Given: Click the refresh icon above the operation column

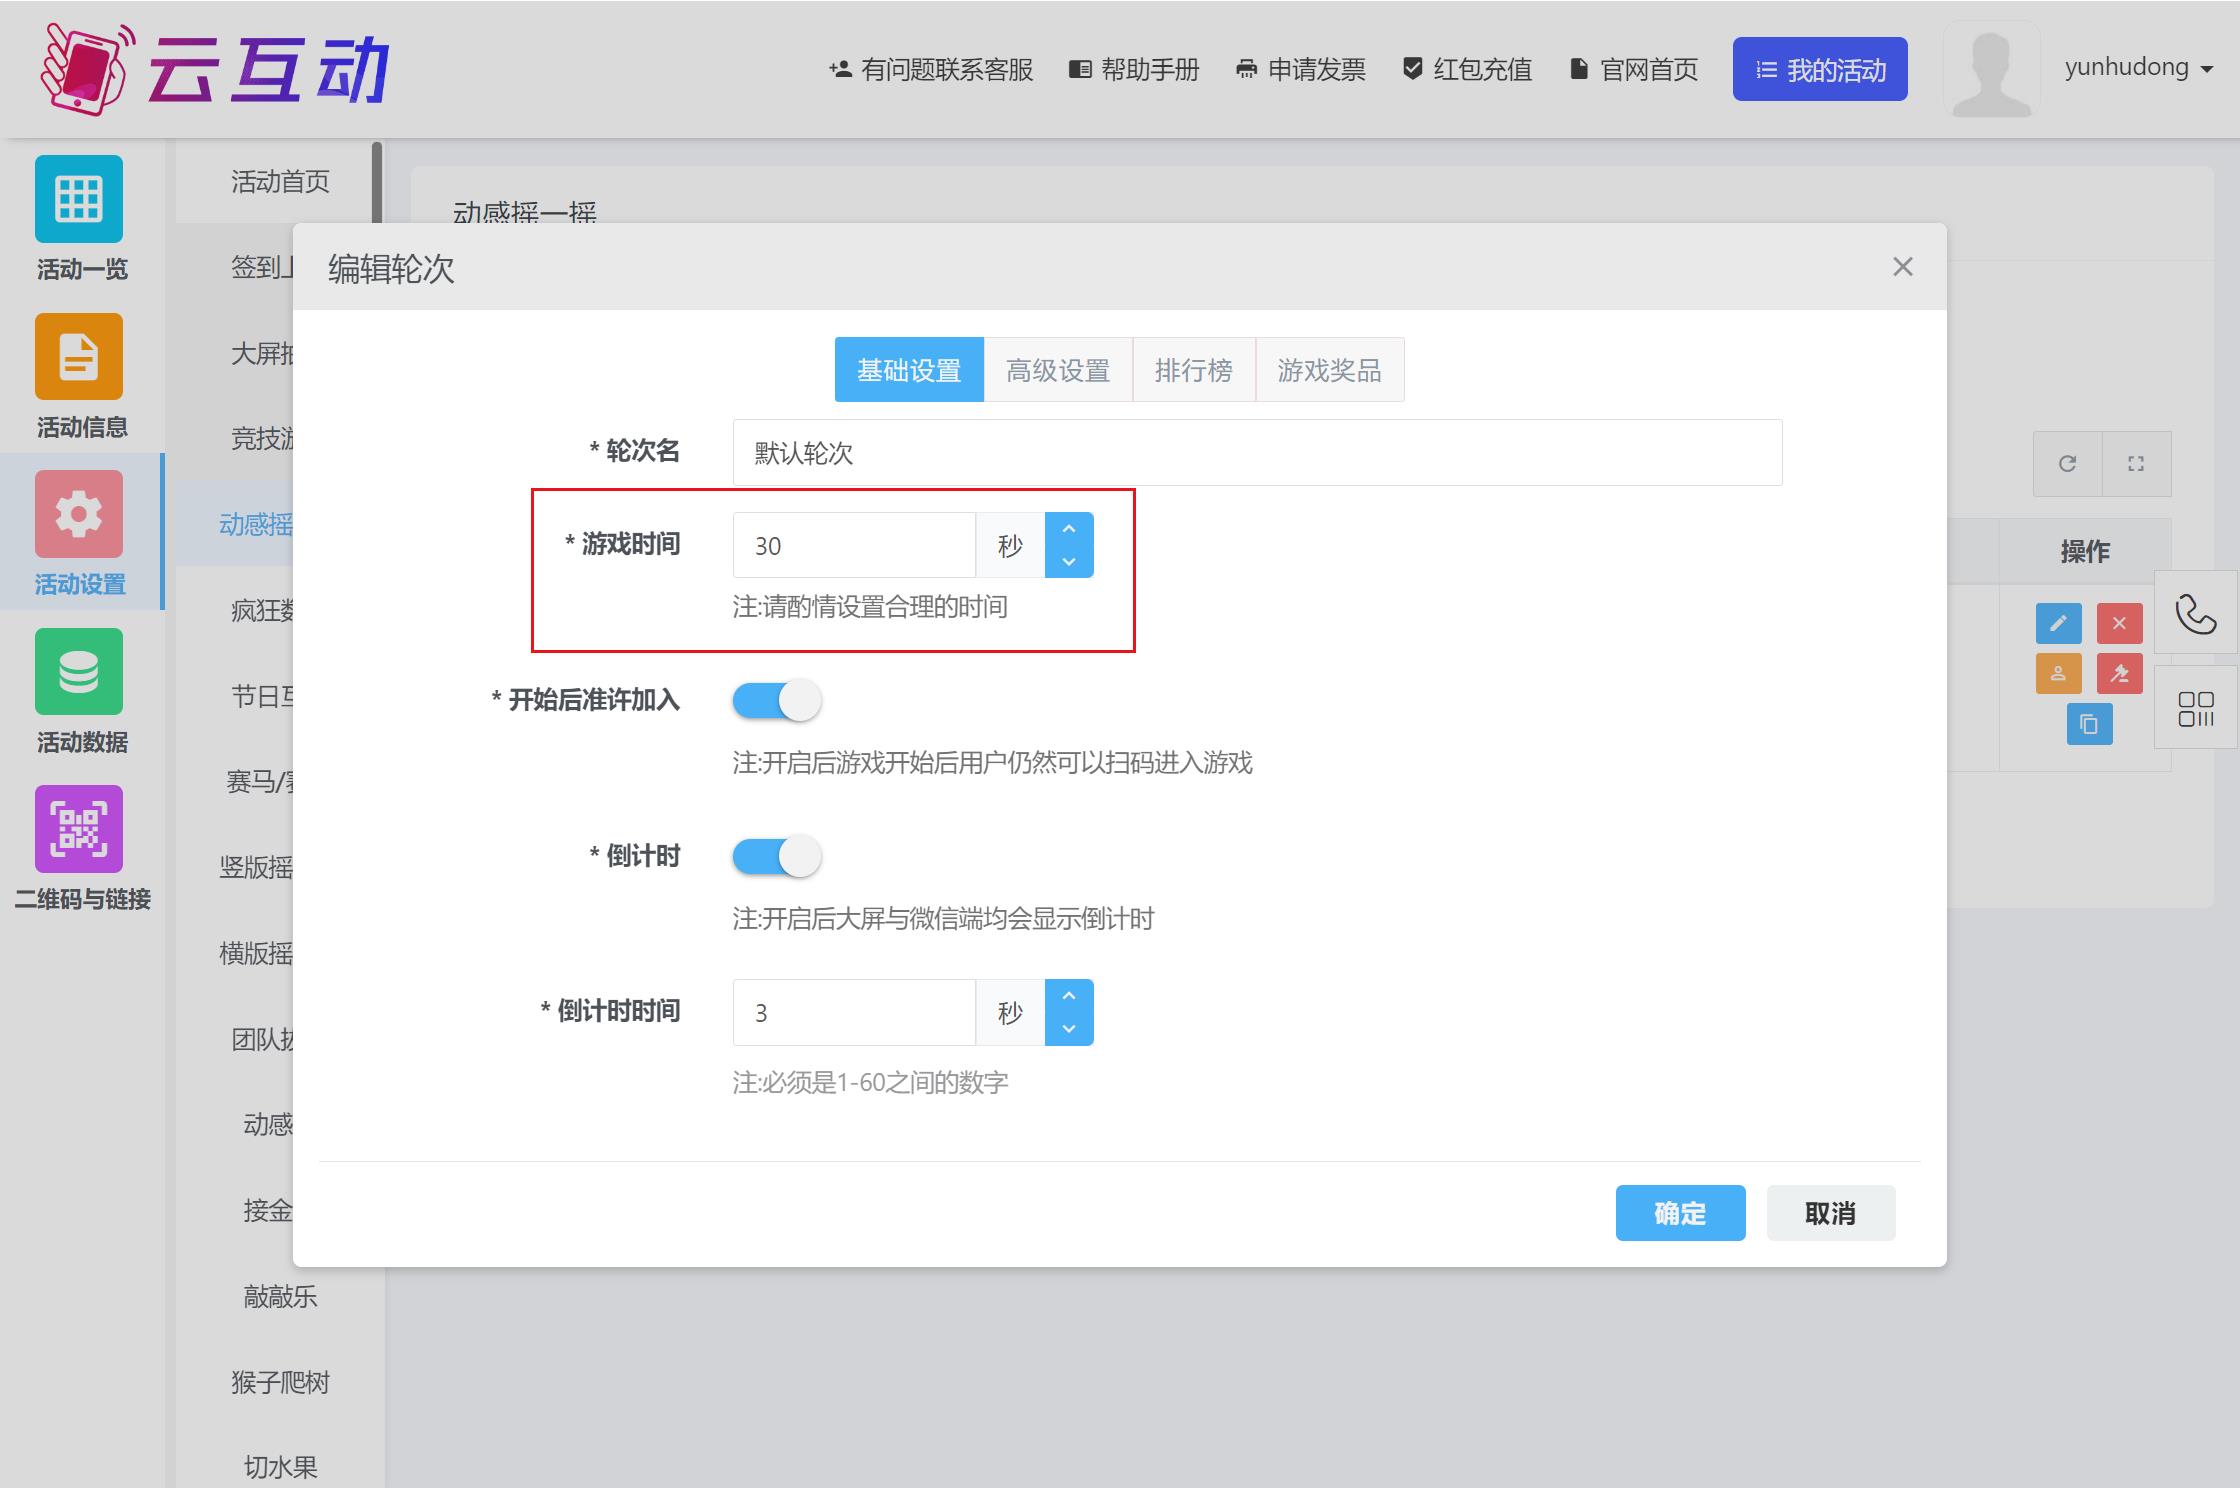Looking at the screenshot, I should click(2066, 463).
